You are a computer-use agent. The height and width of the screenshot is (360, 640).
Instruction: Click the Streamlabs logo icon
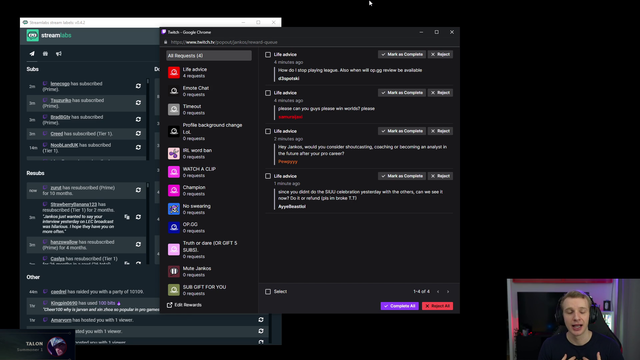(33, 36)
